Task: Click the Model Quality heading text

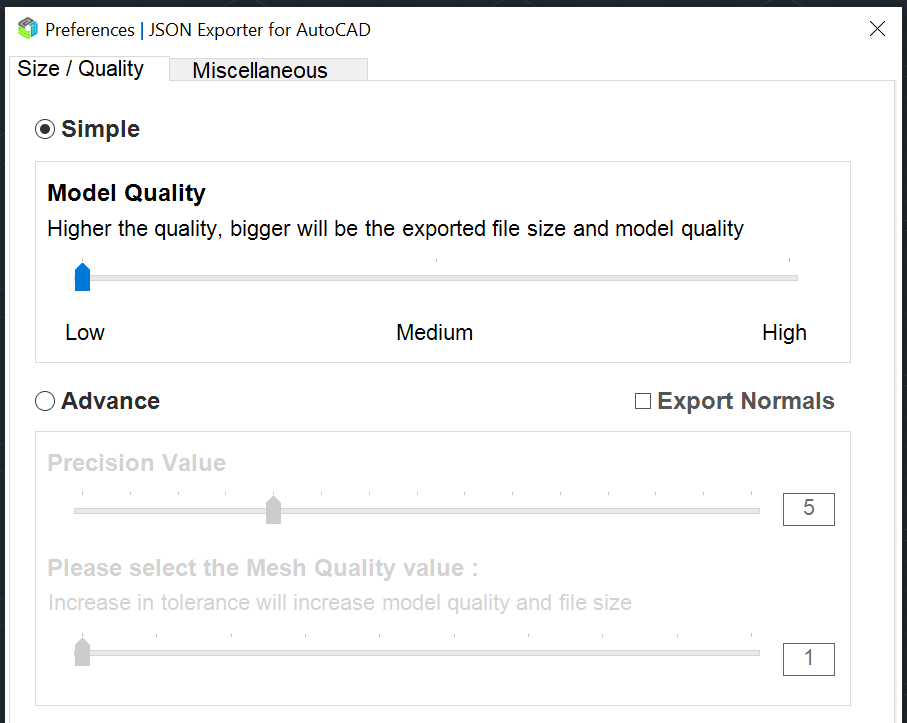Action: [127, 193]
